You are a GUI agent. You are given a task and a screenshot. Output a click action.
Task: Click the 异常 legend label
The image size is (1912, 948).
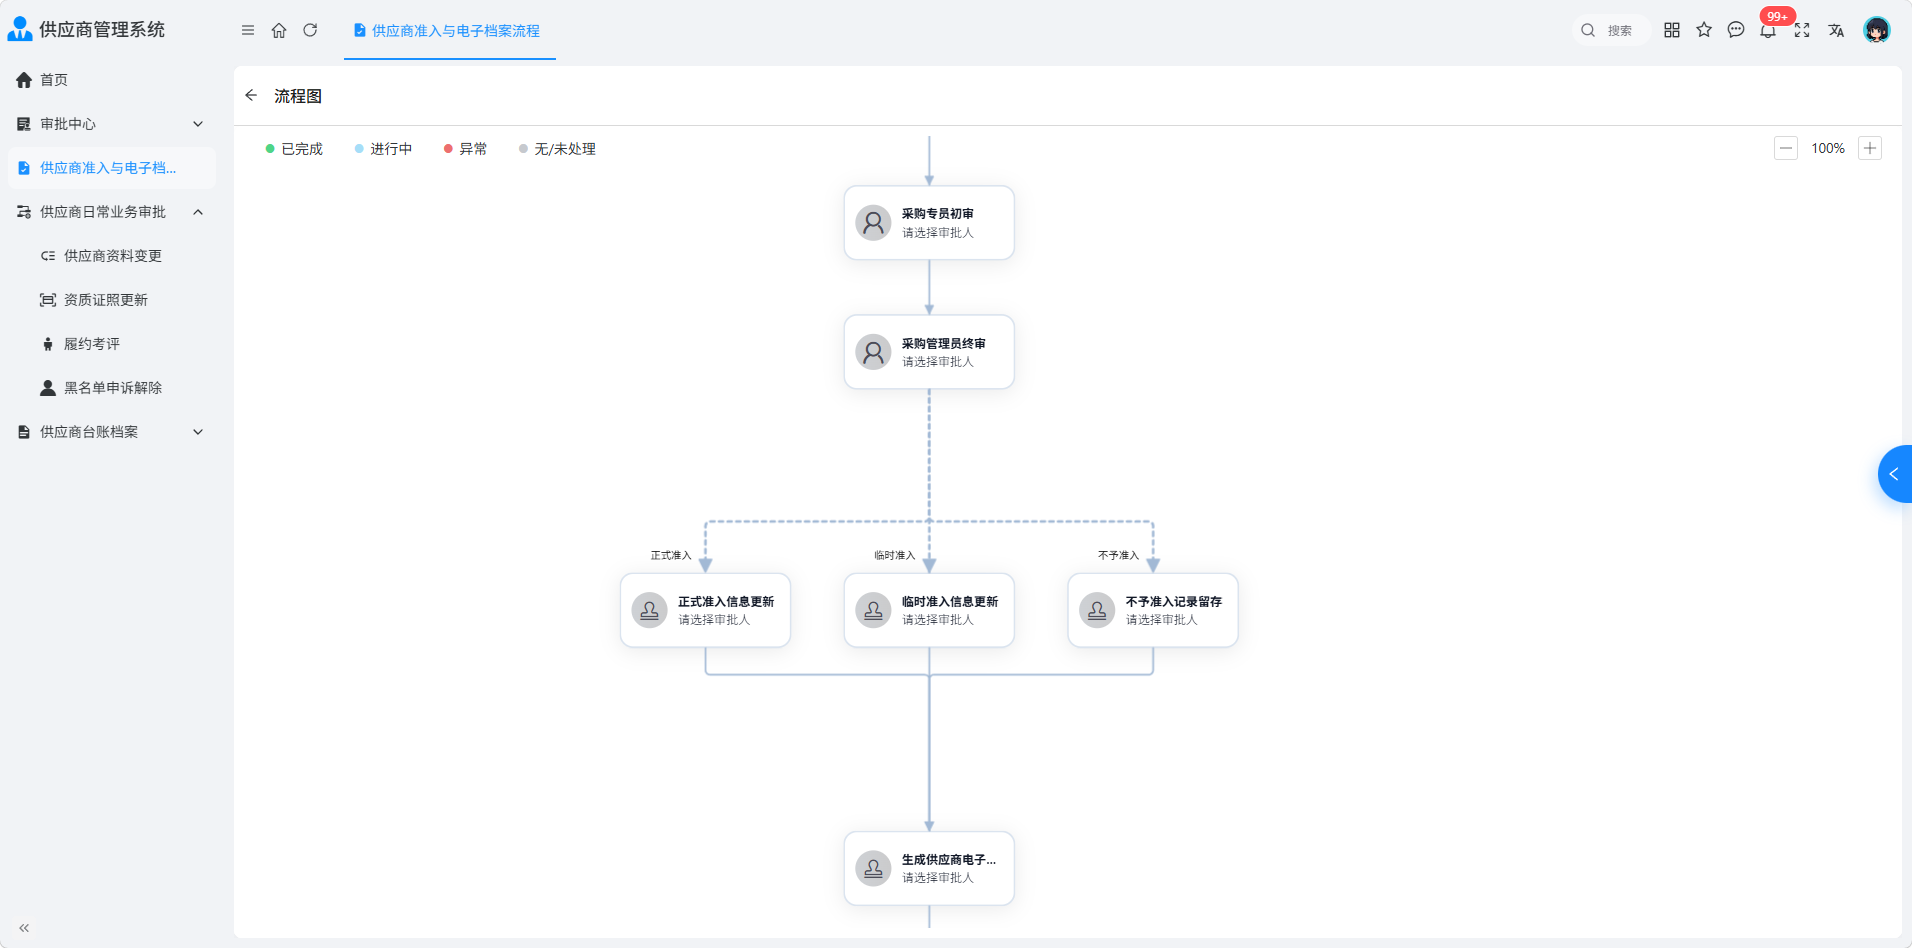[473, 149]
